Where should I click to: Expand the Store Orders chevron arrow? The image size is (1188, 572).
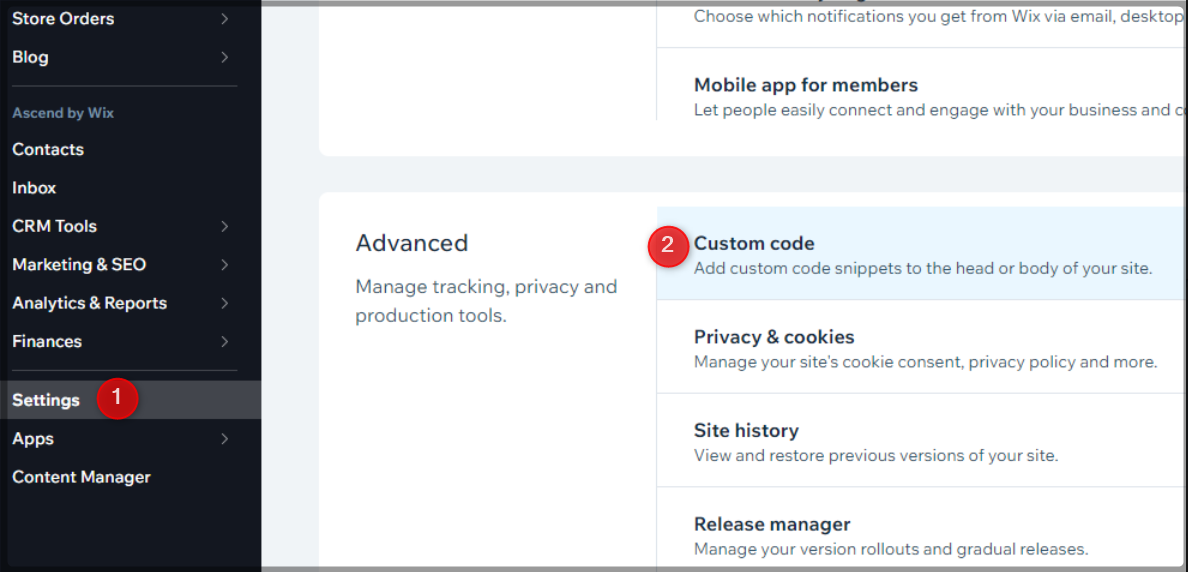point(224,19)
